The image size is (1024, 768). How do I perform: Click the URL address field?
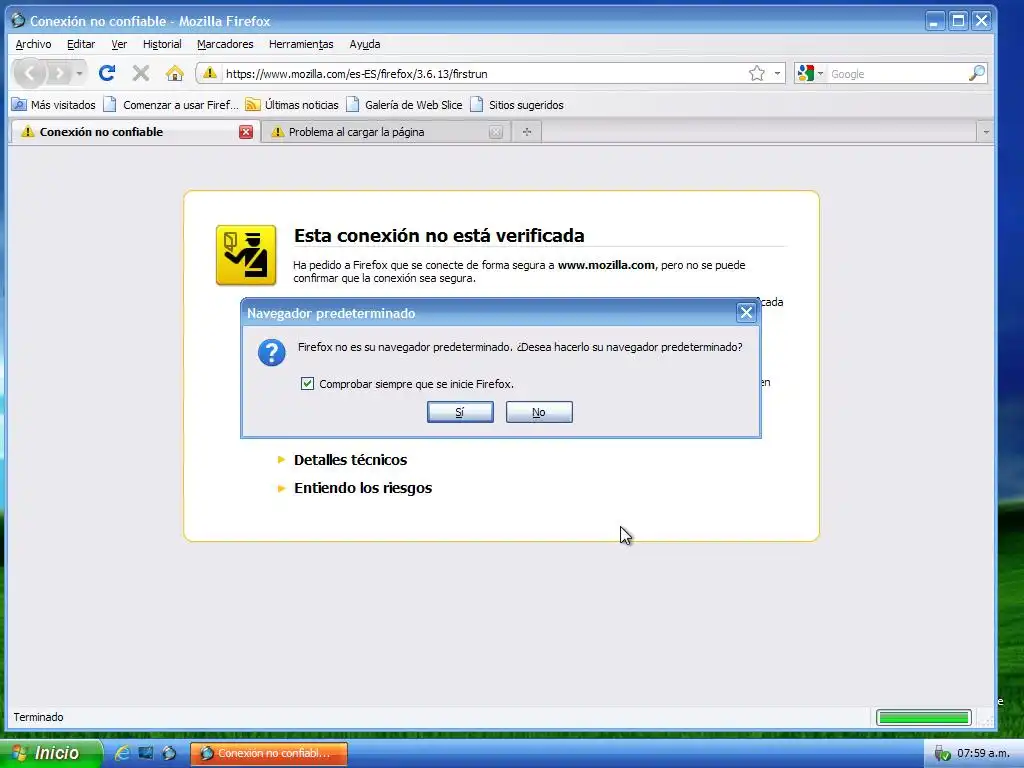tap(483, 73)
